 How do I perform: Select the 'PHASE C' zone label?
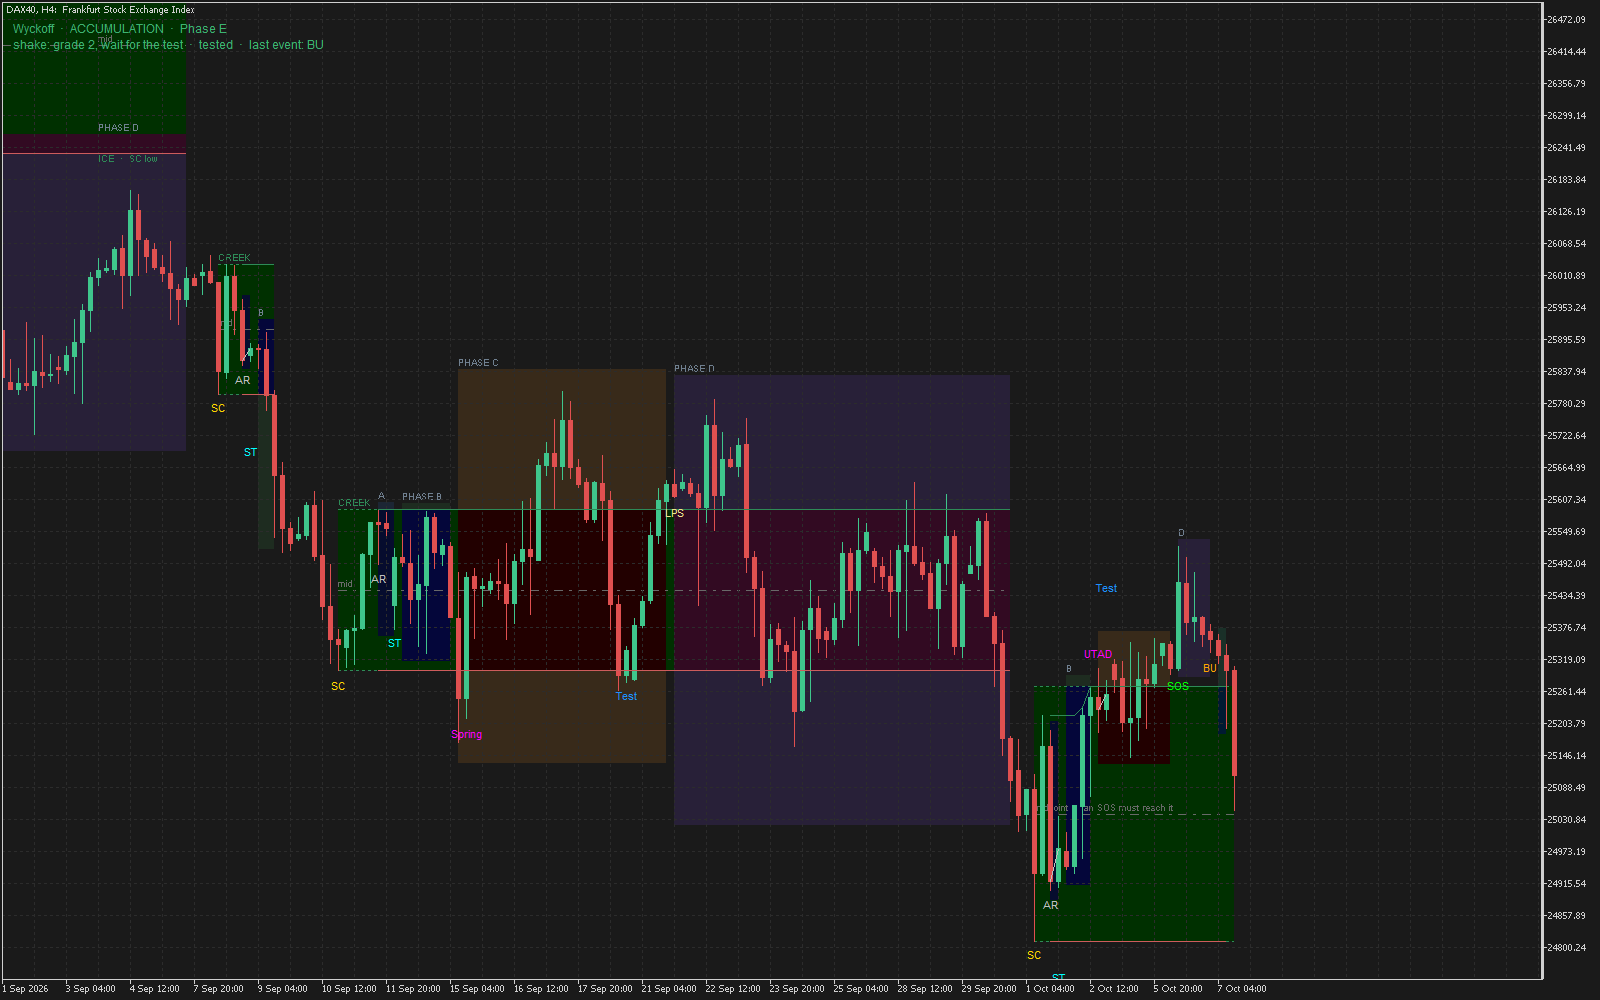pyautogui.click(x=478, y=363)
